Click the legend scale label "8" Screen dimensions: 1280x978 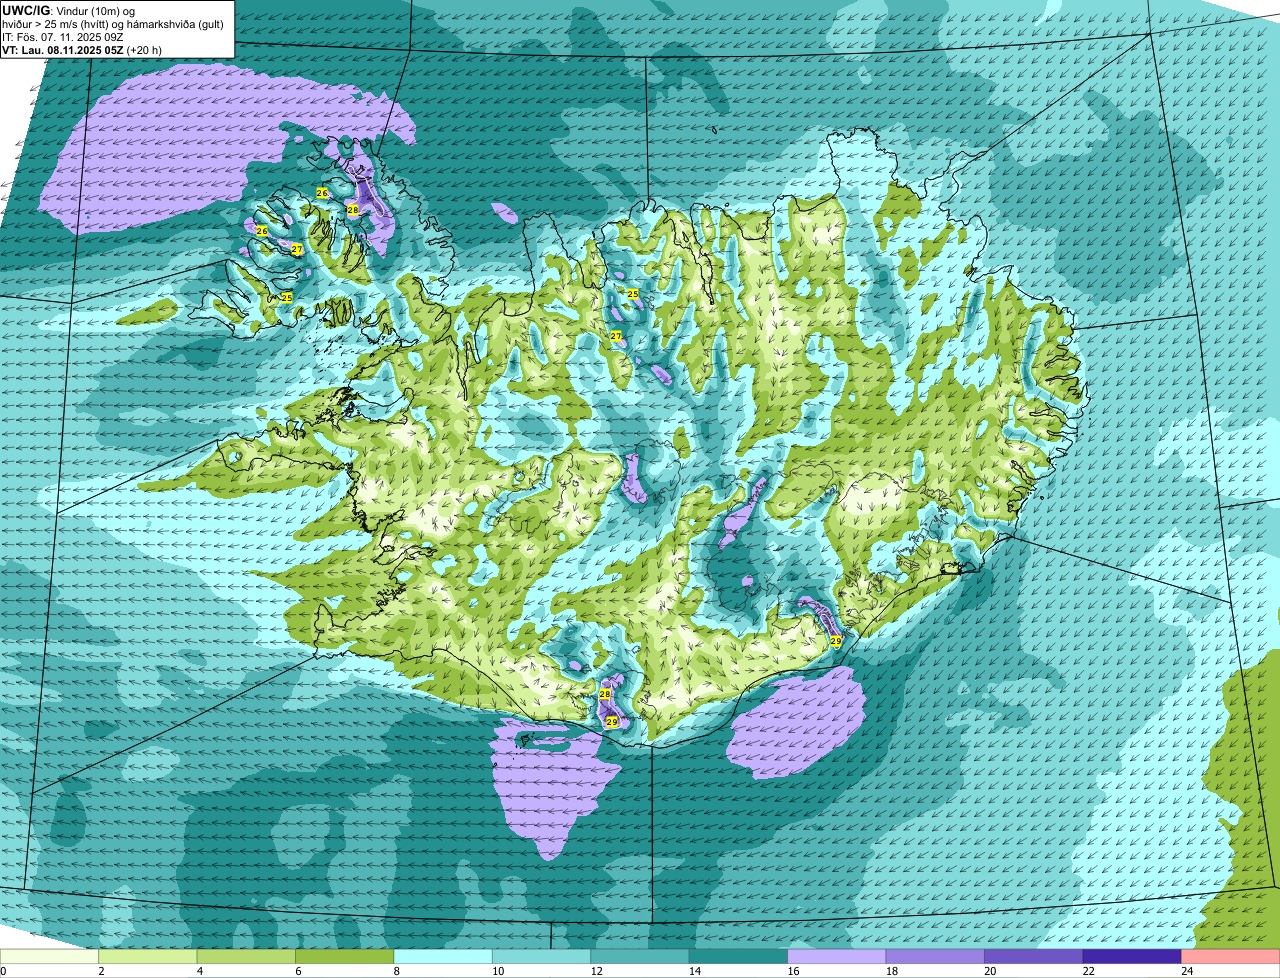point(396,970)
